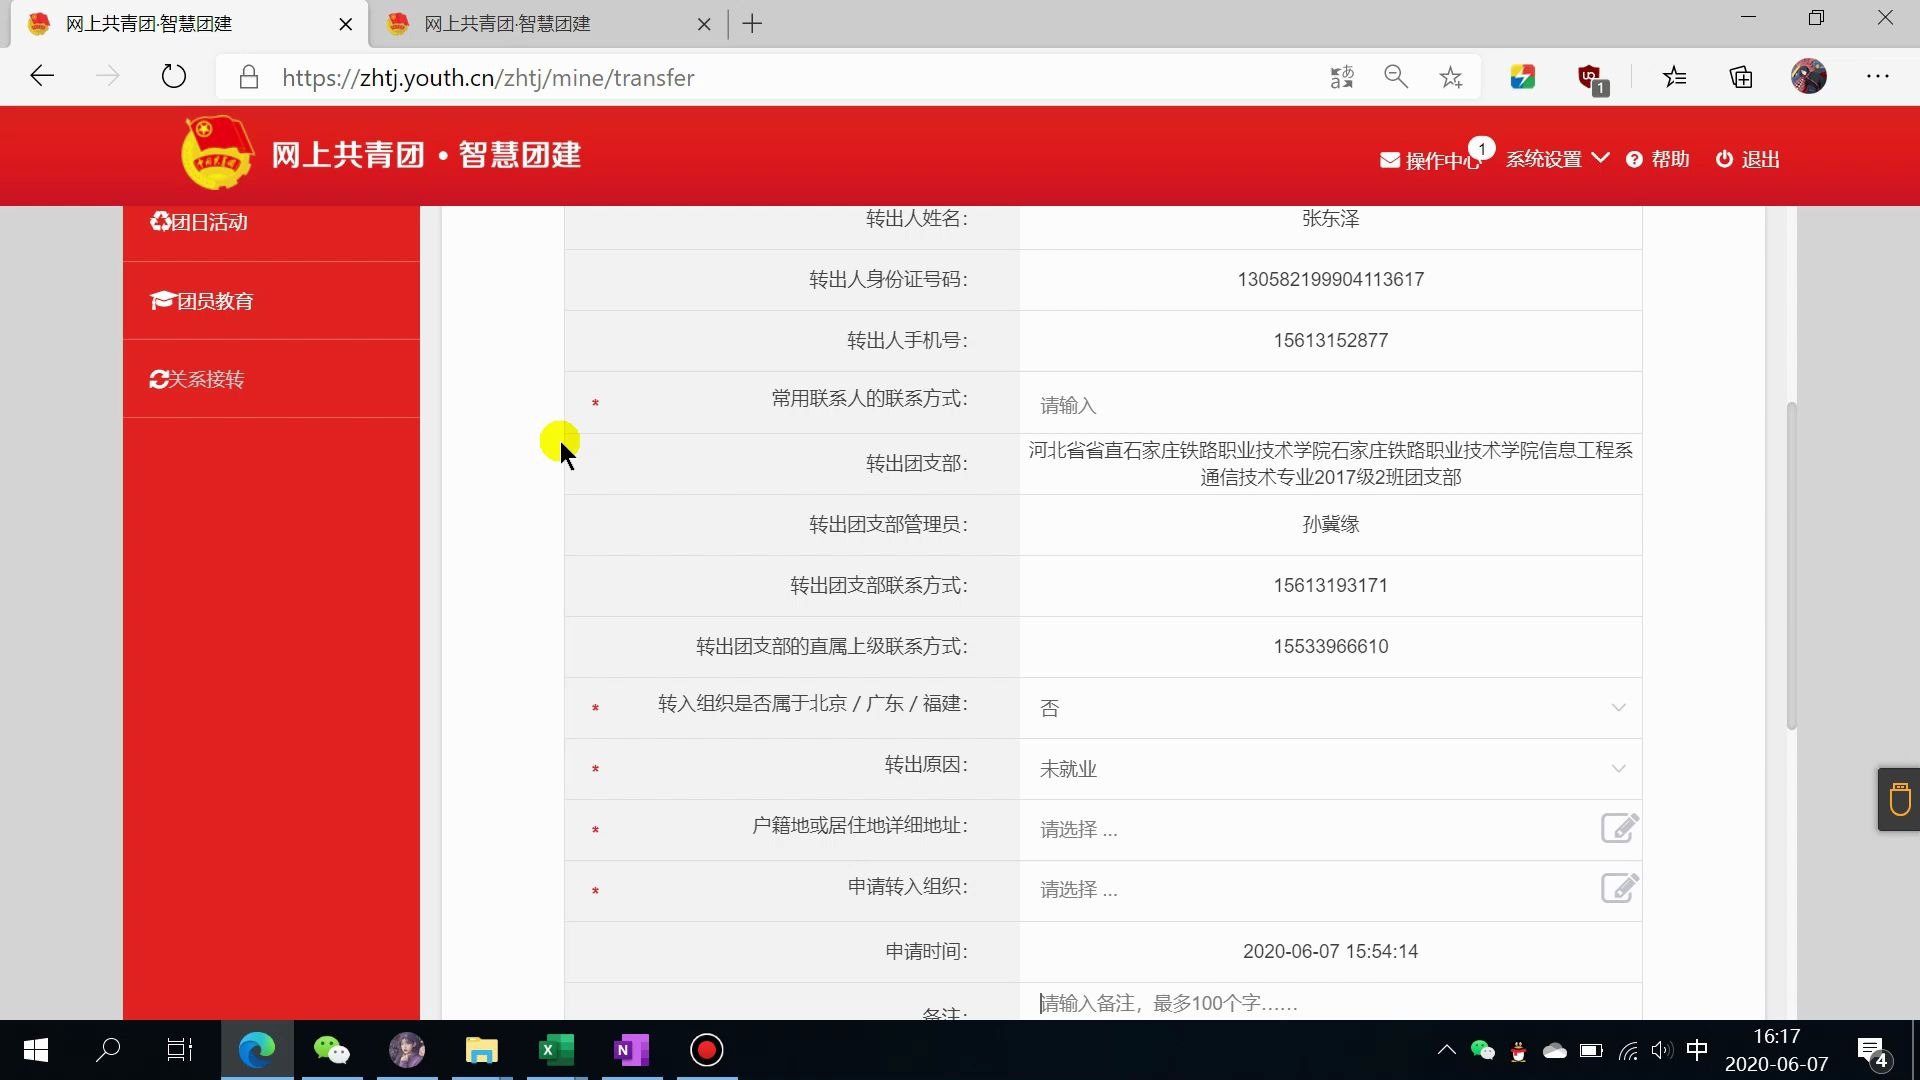Close the first 网上共青团 tab
The width and height of the screenshot is (1920, 1080).
click(346, 24)
